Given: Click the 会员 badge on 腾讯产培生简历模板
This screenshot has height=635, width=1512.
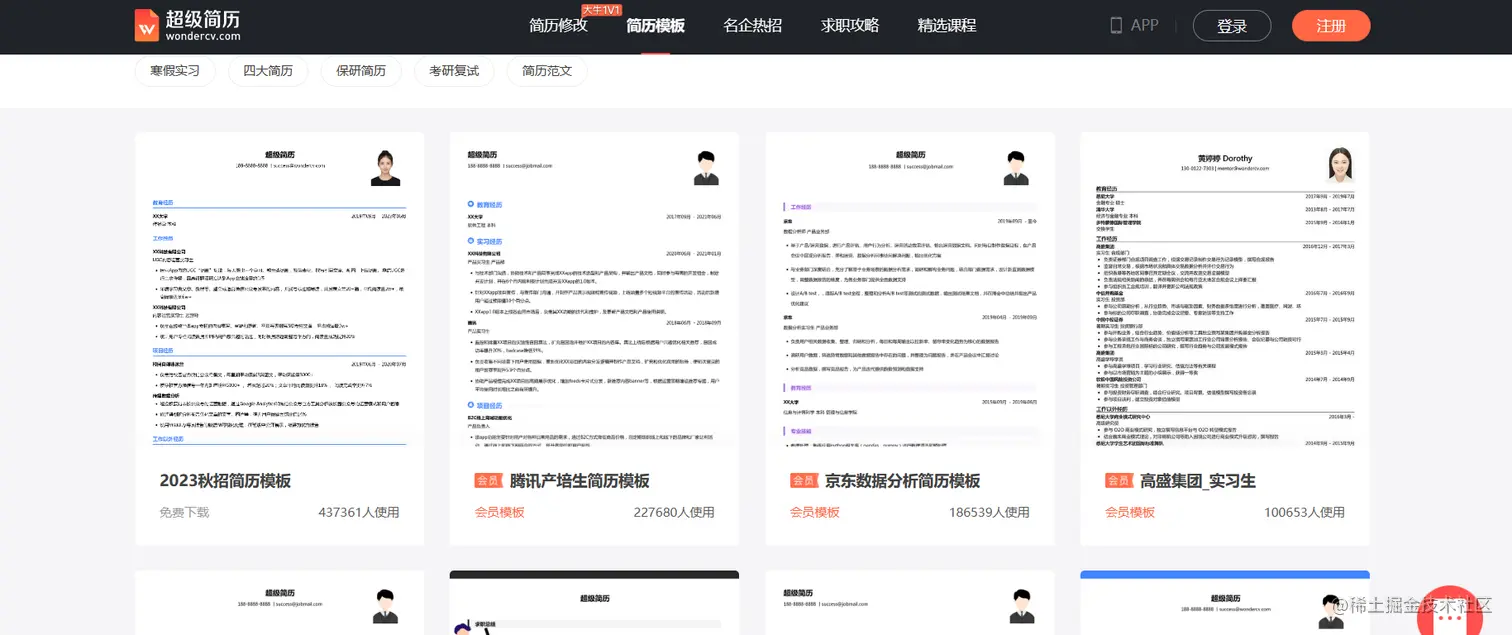Looking at the screenshot, I should [x=489, y=481].
